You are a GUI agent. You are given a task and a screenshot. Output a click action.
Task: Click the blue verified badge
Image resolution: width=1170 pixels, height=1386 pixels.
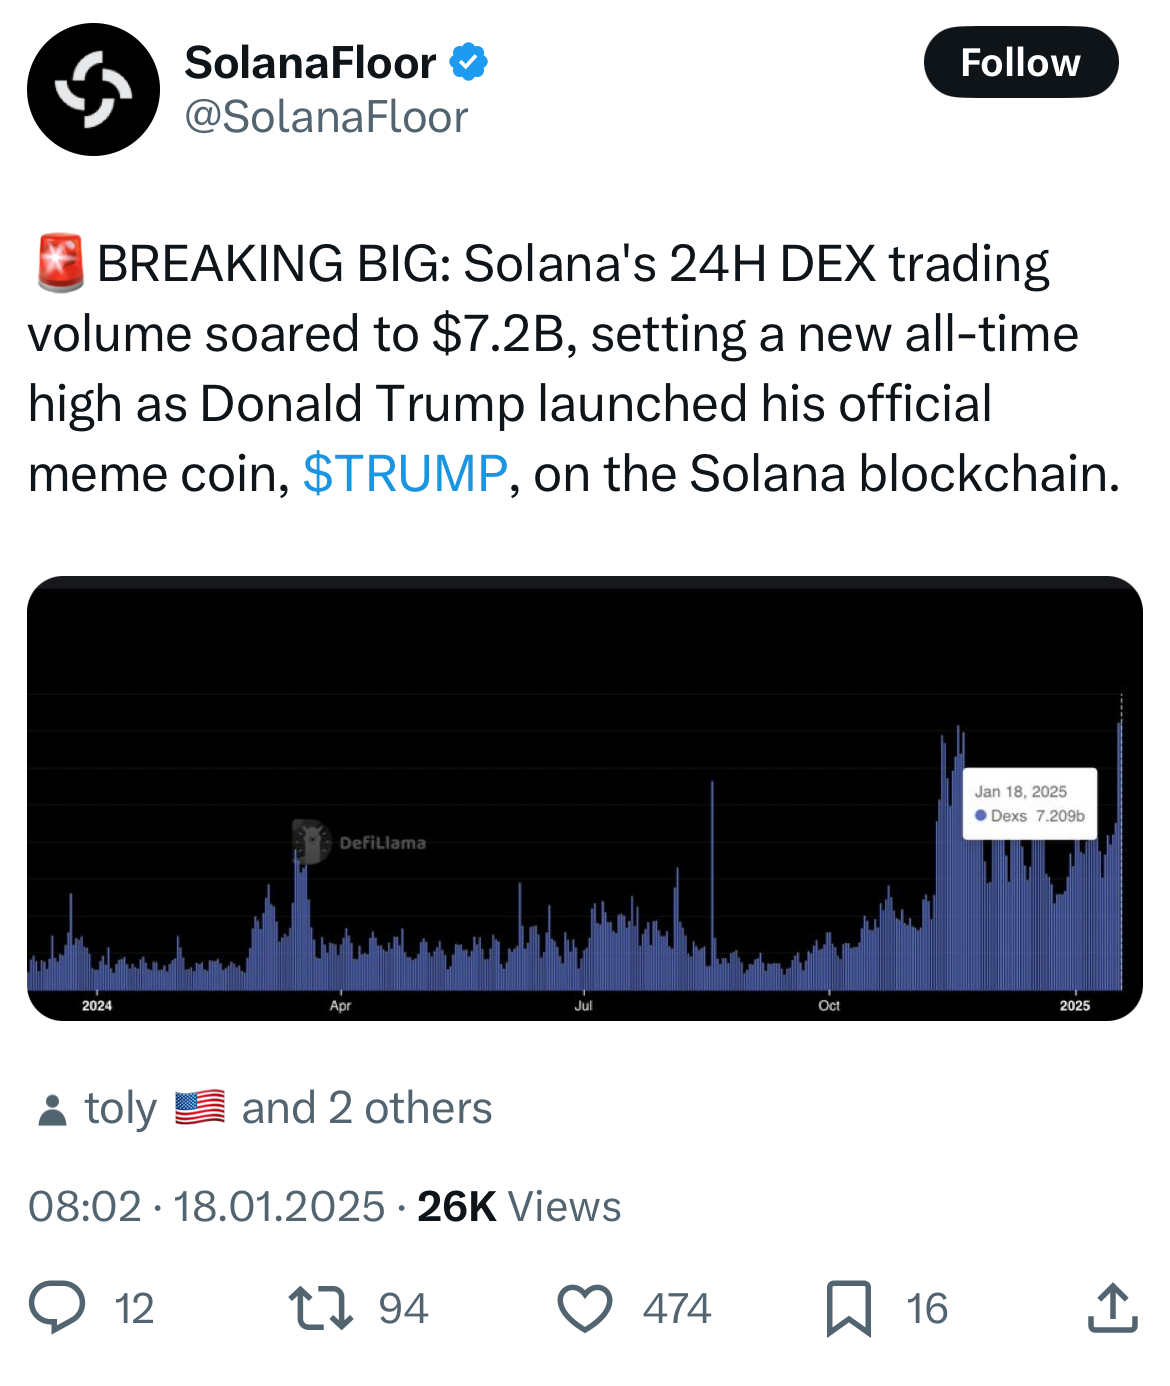point(468,62)
